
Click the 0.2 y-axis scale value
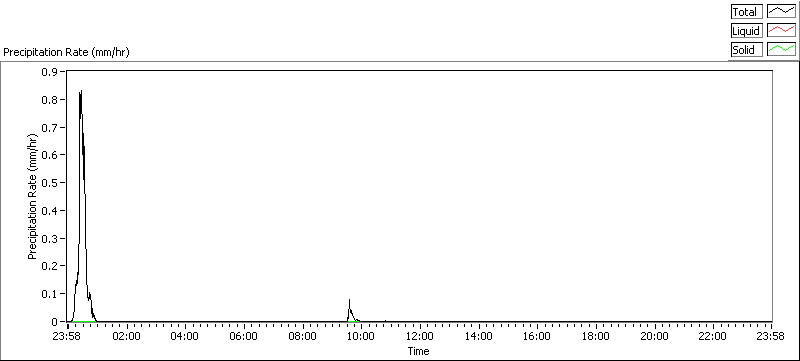tap(50, 266)
